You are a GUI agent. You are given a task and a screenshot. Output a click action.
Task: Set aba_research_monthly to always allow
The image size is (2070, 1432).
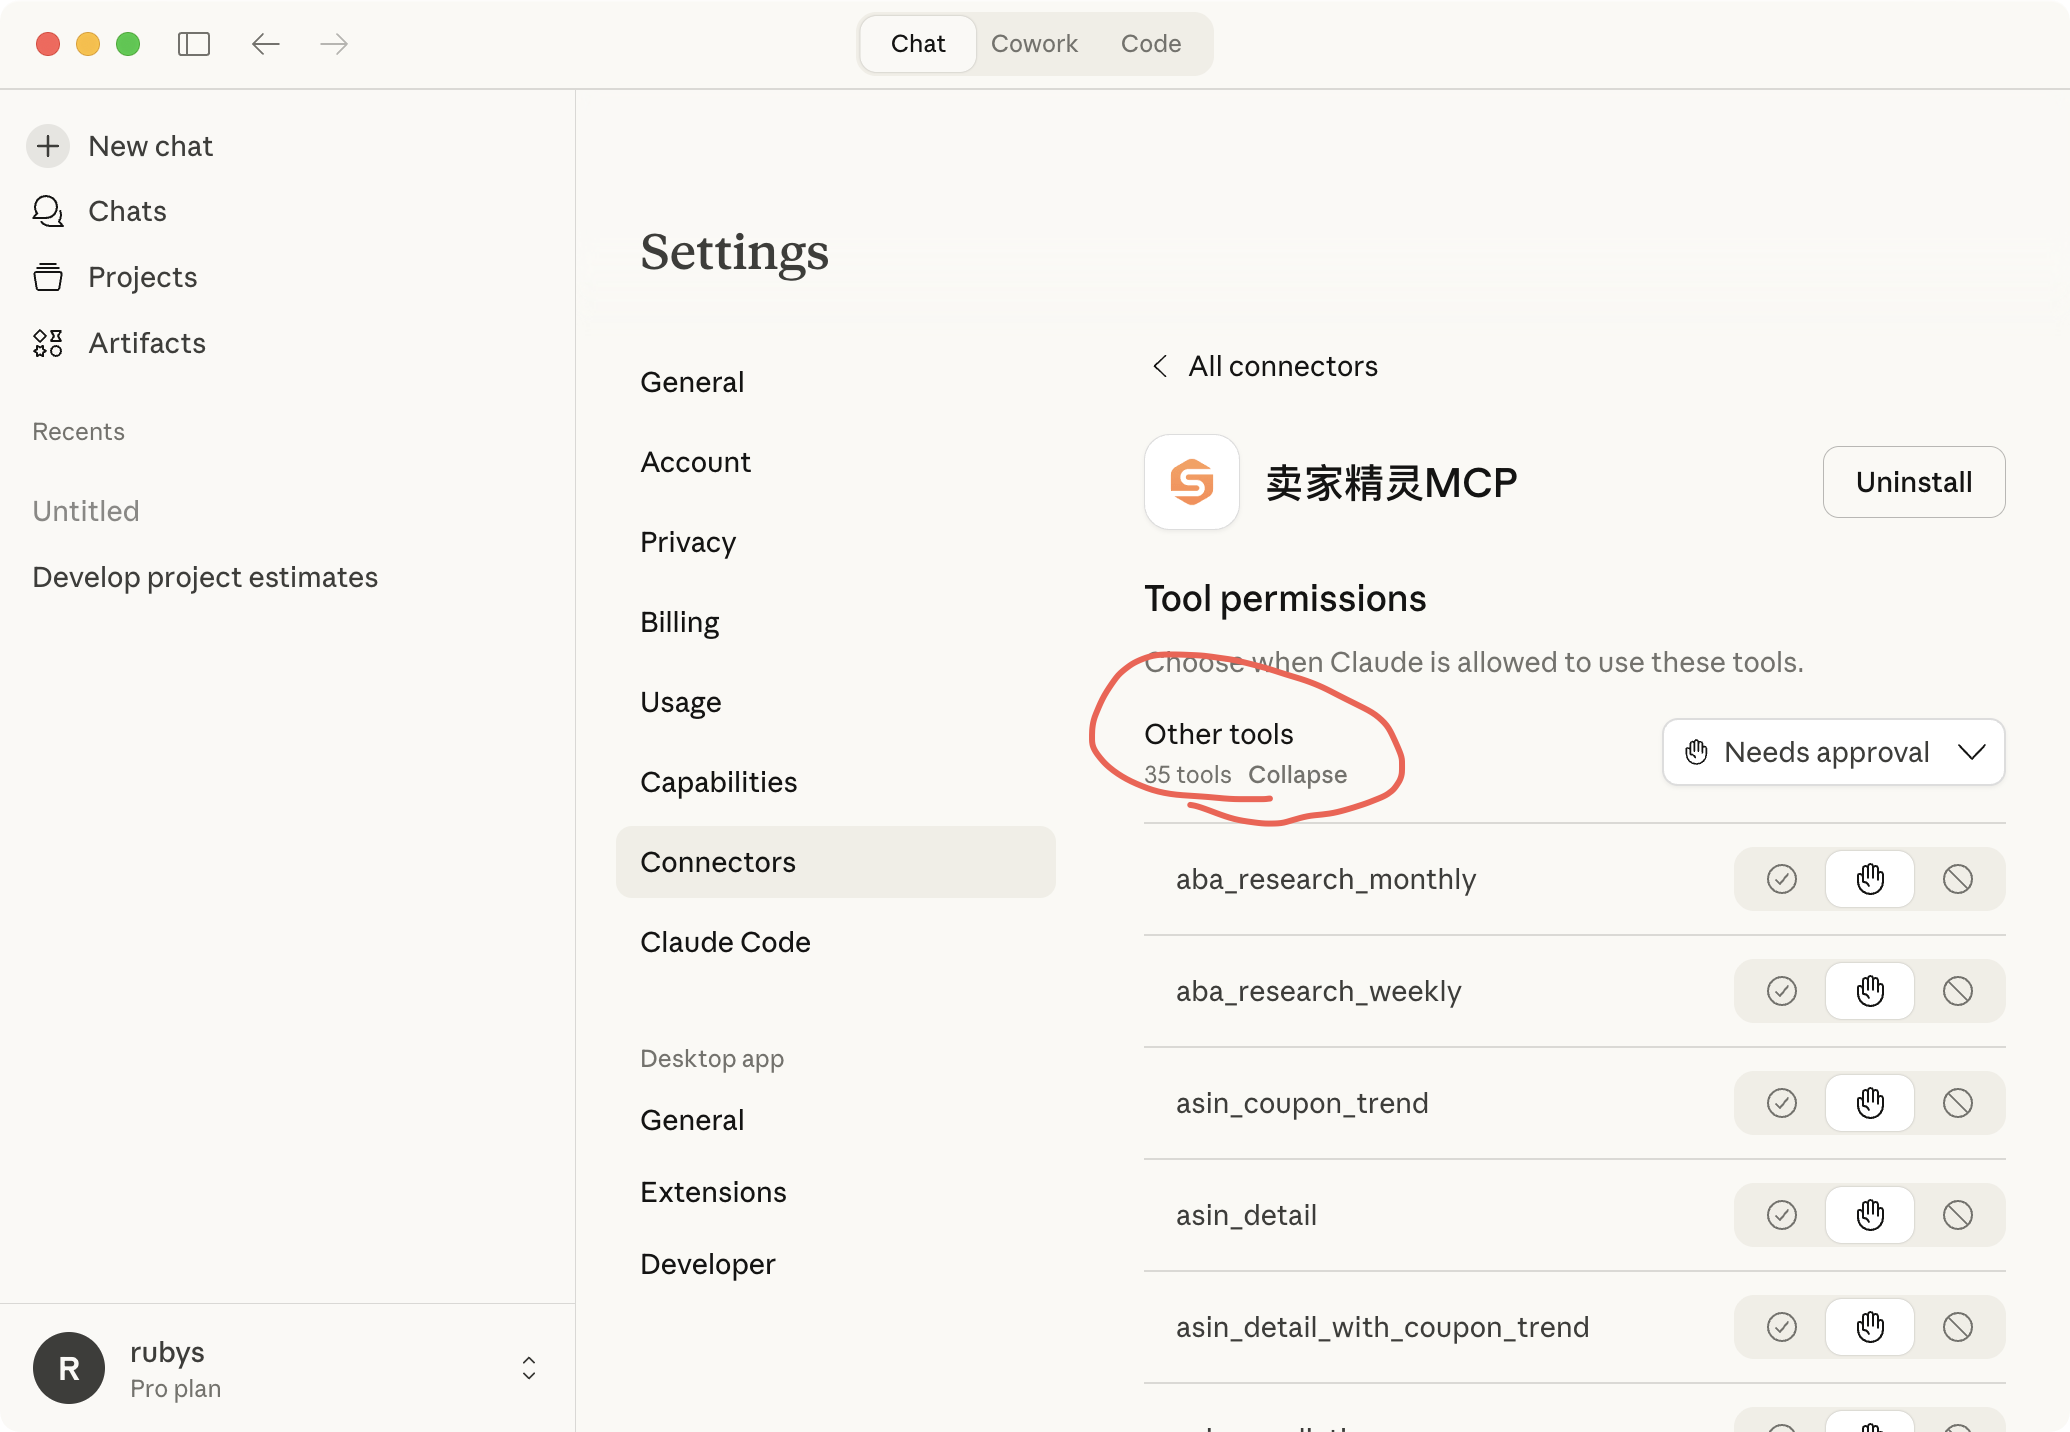pyautogui.click(x=1781, y=879)
